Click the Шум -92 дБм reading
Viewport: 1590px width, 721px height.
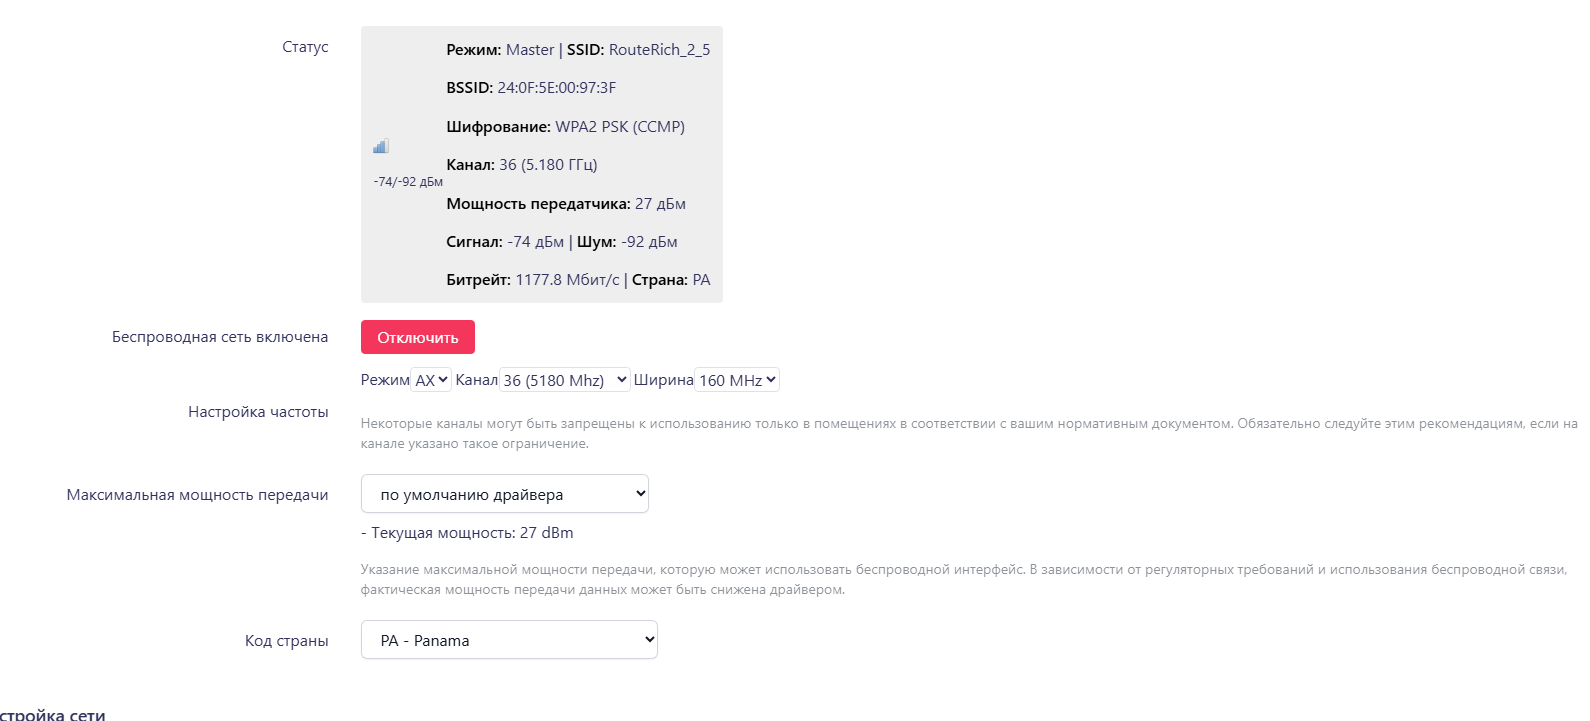point(627,242)
